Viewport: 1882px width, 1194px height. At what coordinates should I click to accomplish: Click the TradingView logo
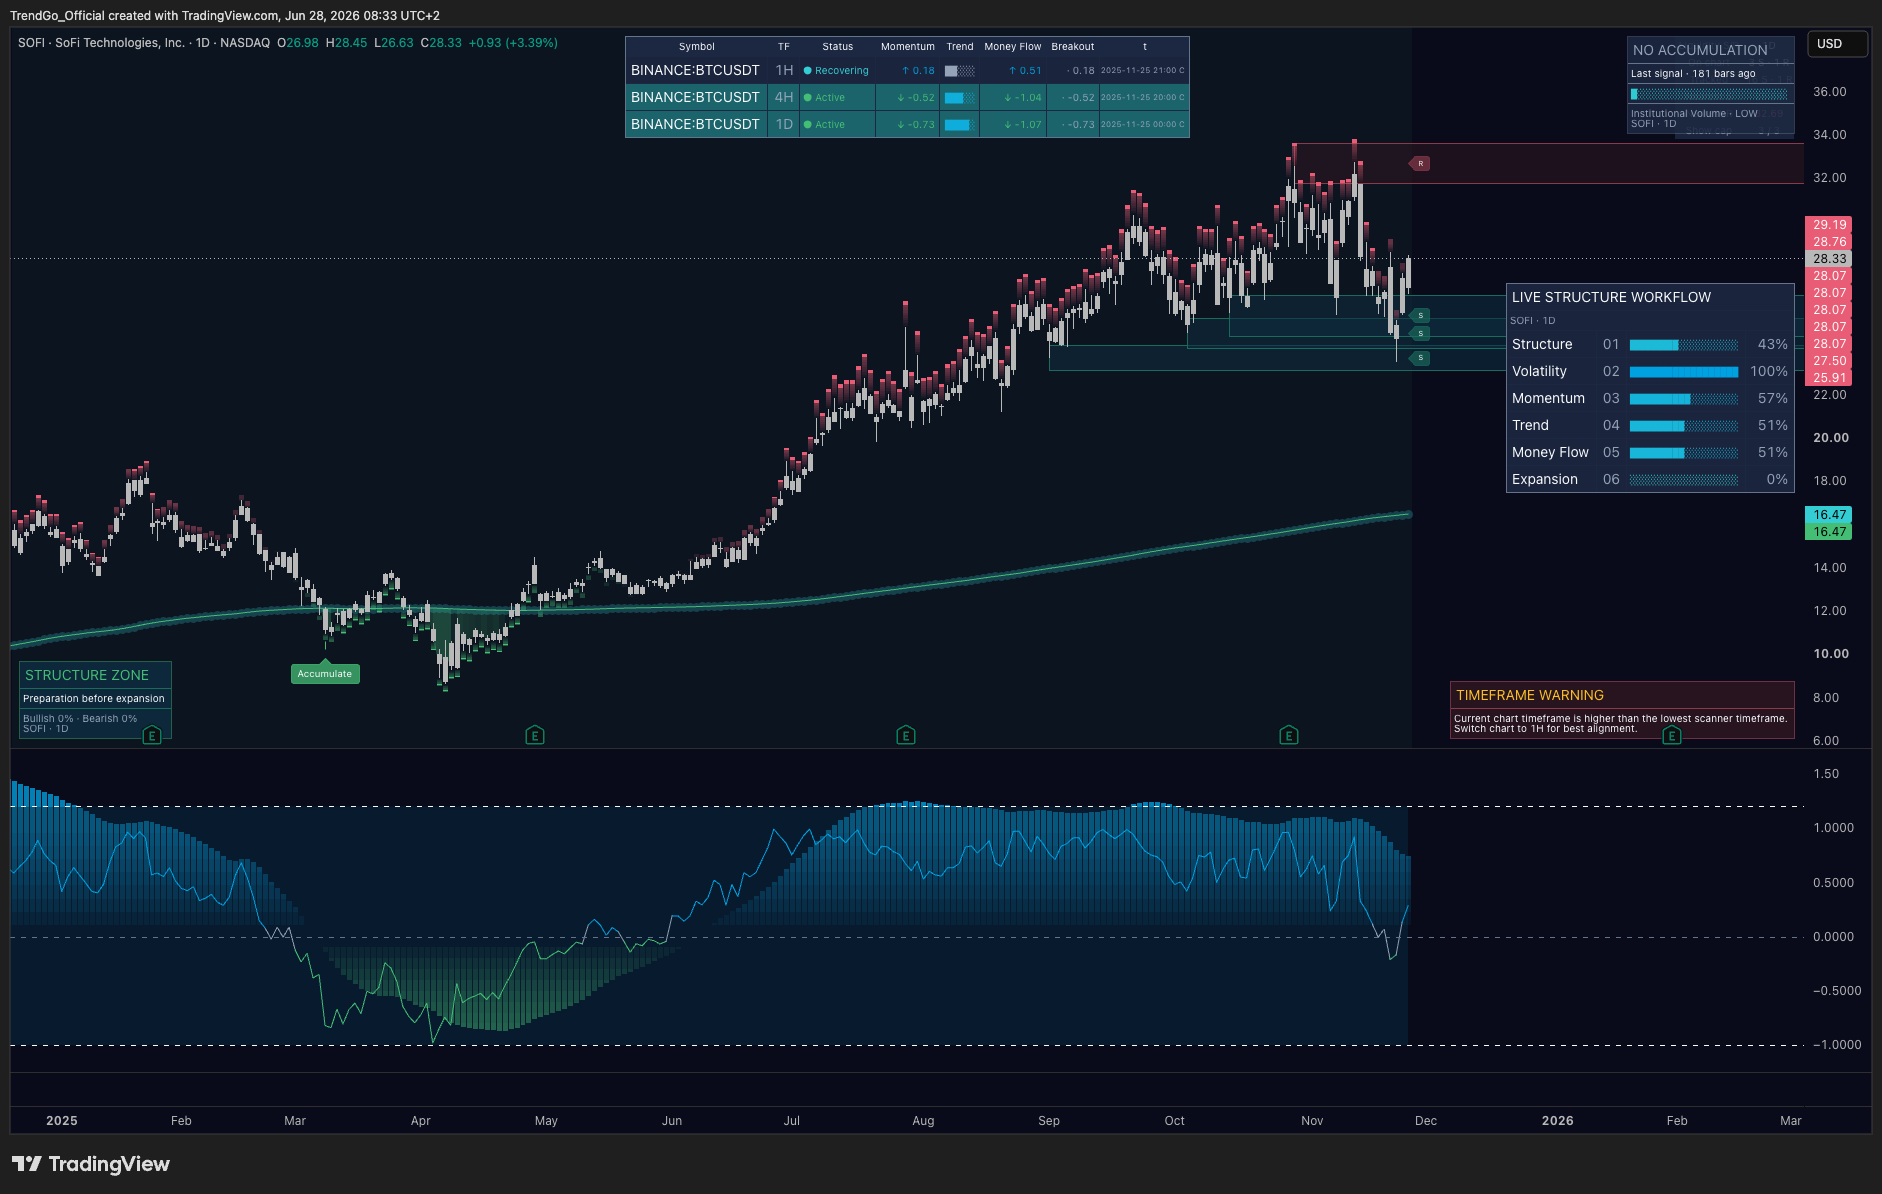click(91, 1164)
